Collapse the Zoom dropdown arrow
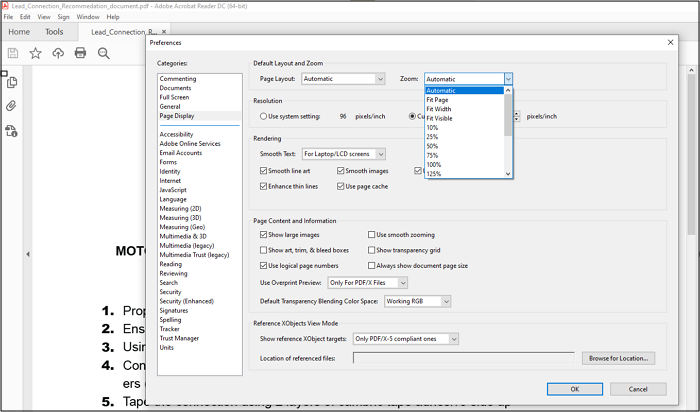 click(x=508, y=79)
